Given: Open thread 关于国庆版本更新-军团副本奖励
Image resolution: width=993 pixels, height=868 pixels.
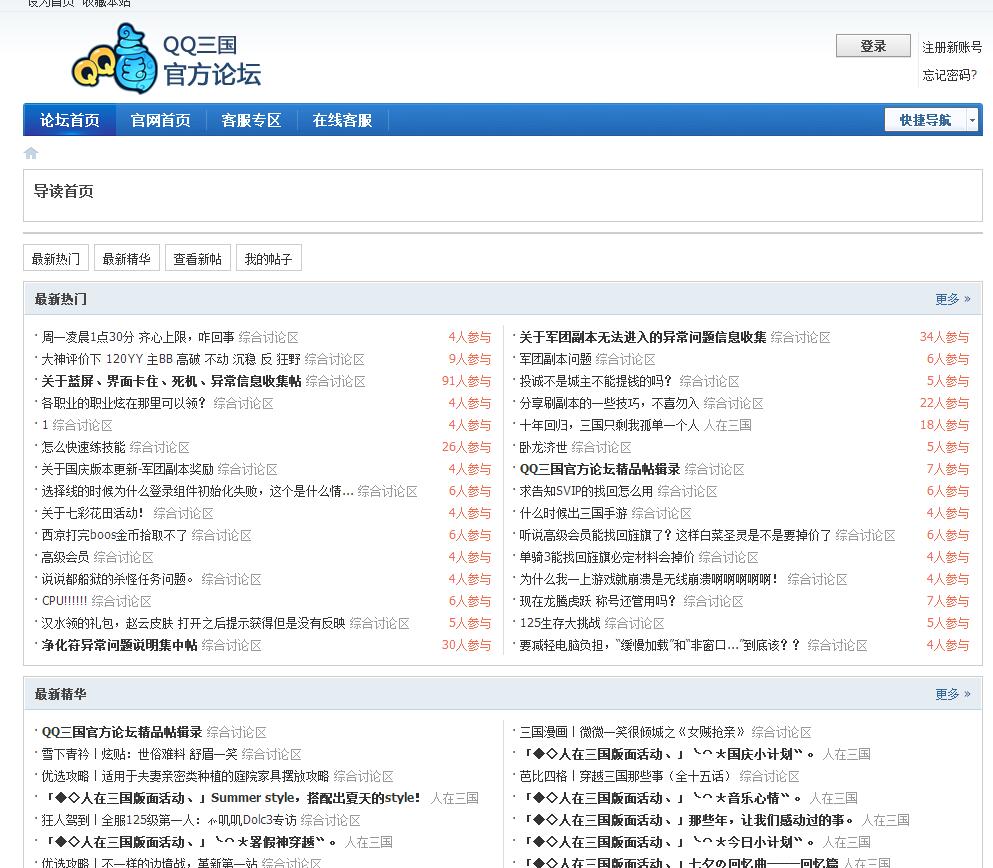Looking at the screenshot, I should point(128,469).
